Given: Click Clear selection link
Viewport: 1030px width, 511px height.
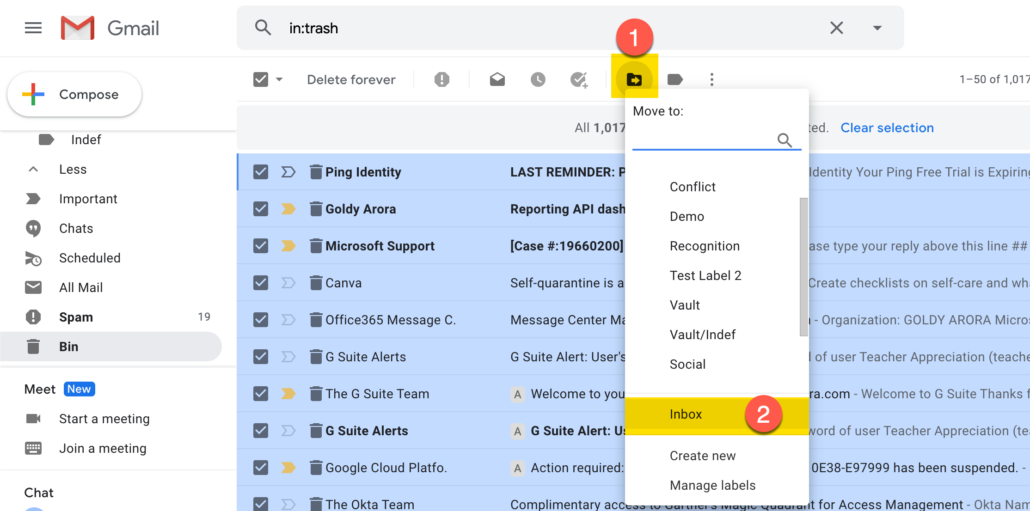Looking at the screenshot, I should (887, 127).
